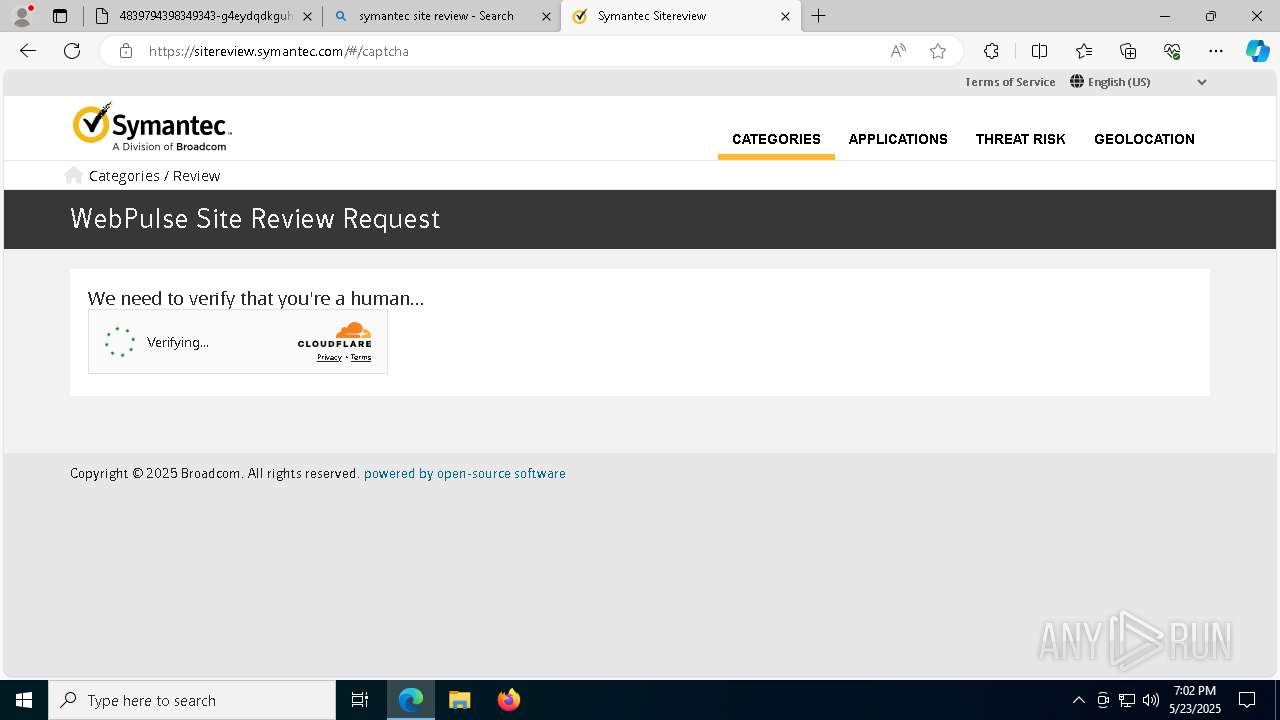
Task: Open Firefox from the taskbar
Action: coord(508,700)
